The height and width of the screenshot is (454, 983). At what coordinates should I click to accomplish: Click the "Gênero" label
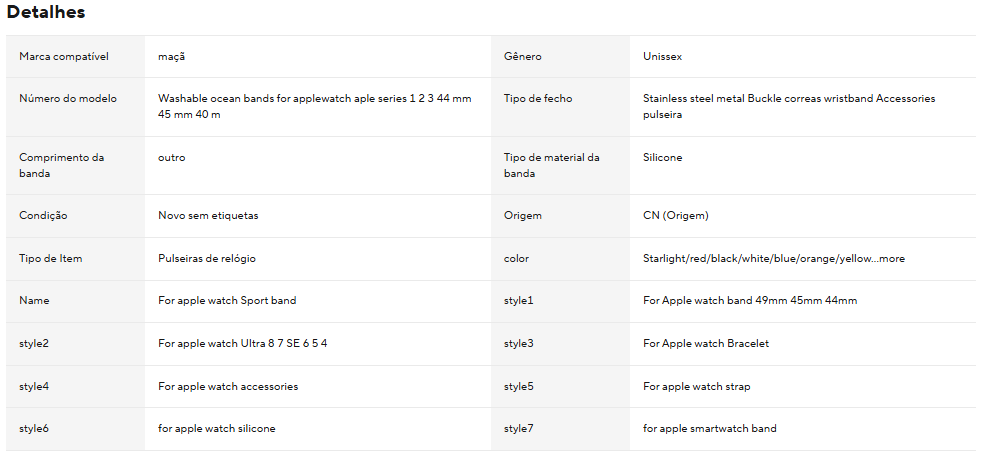(523, 57)
